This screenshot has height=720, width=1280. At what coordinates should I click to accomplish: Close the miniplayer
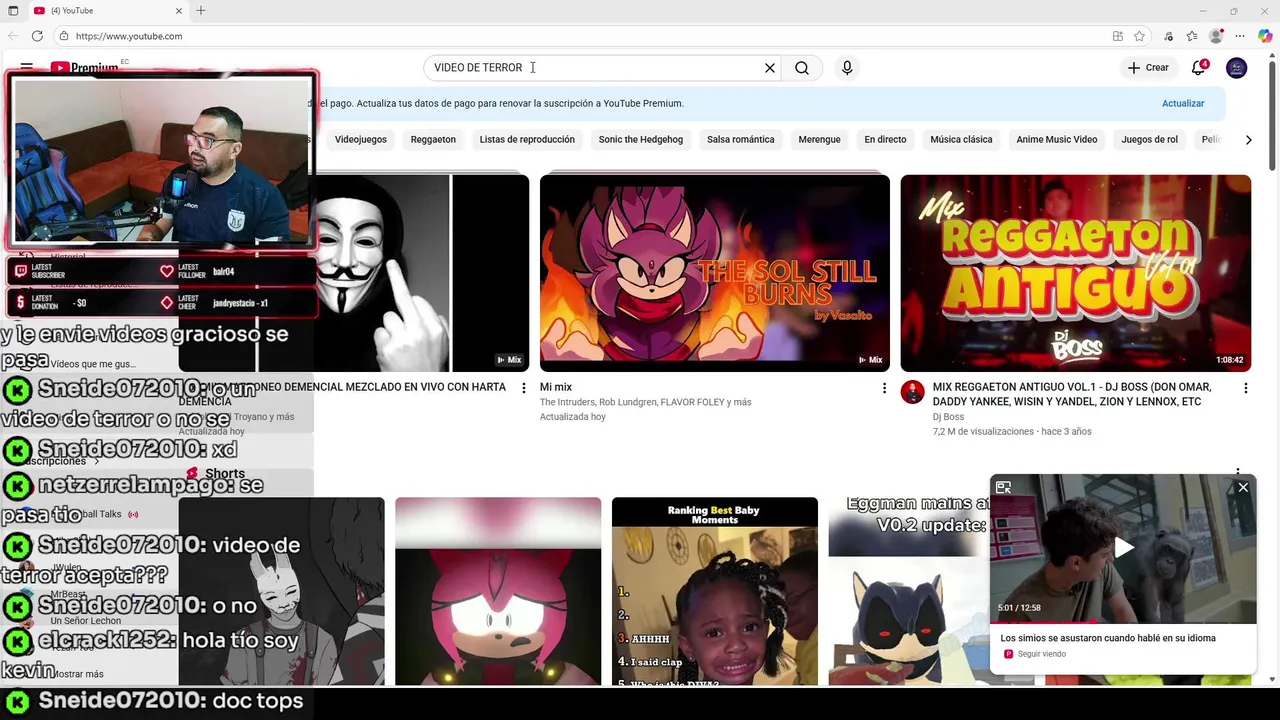[1243, 488]
